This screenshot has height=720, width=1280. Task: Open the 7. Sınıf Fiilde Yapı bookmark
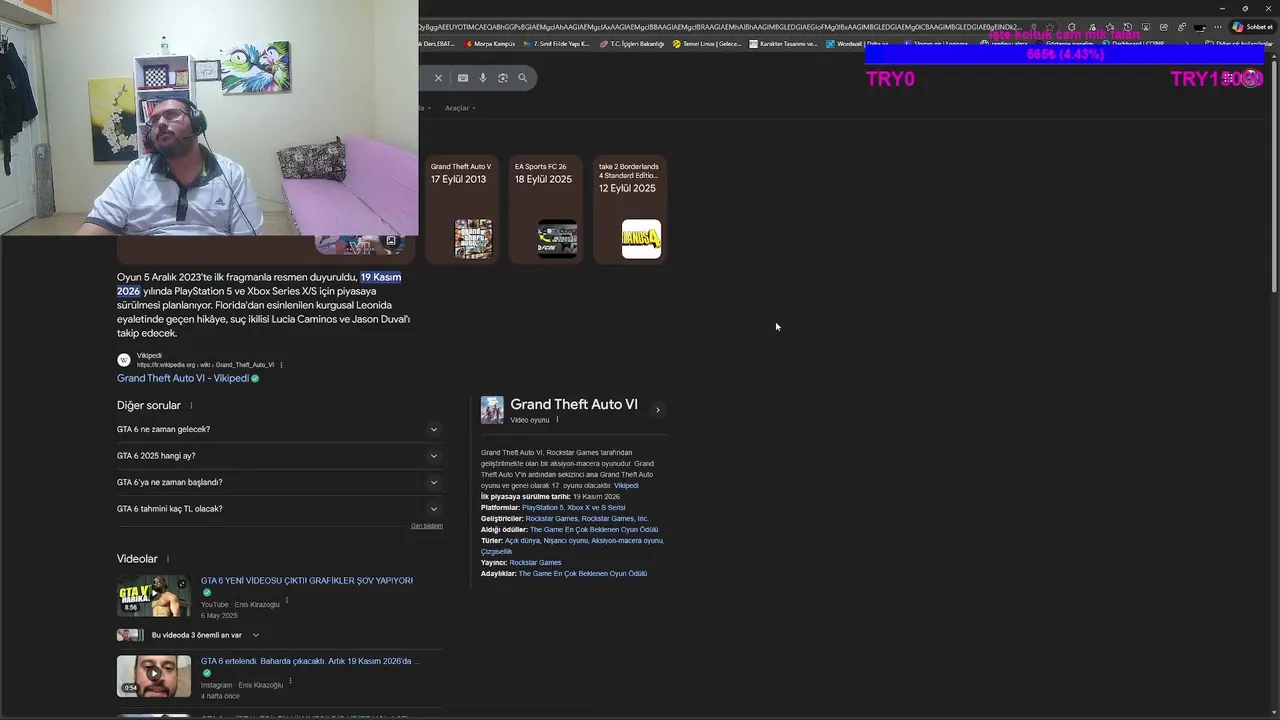point(556,44)
